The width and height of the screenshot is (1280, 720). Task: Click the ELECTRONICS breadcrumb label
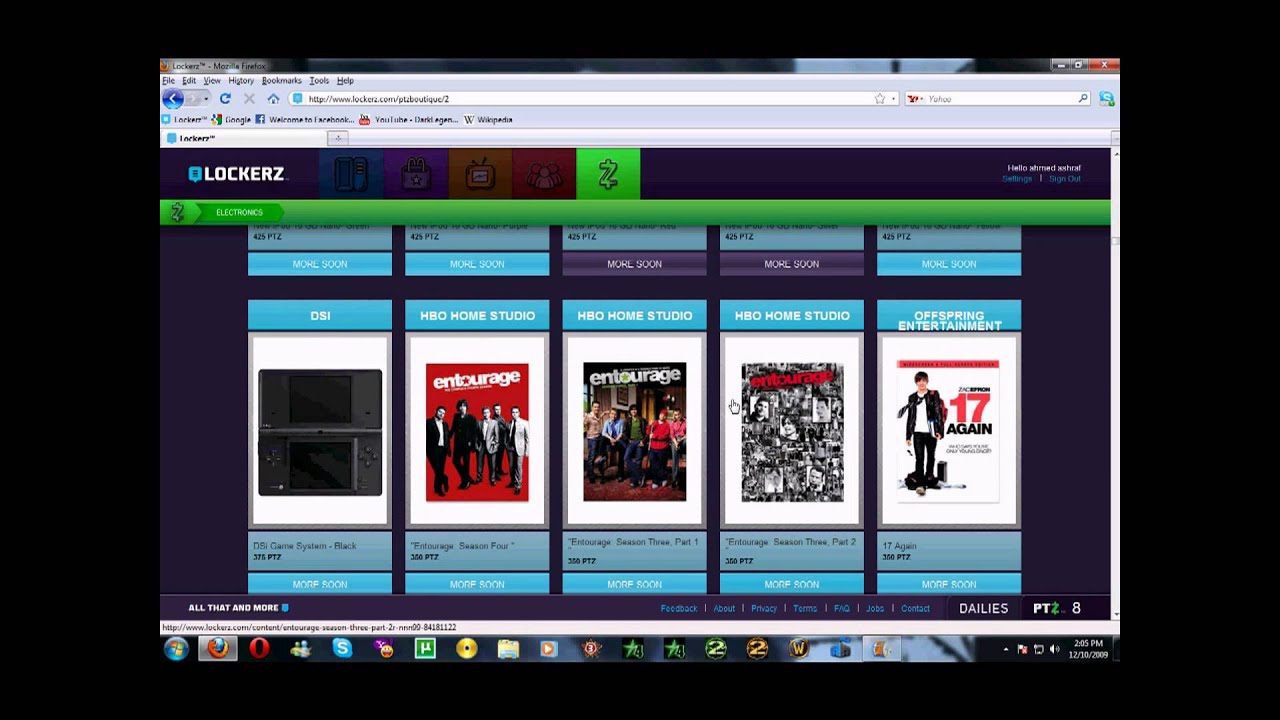[239, 212]
